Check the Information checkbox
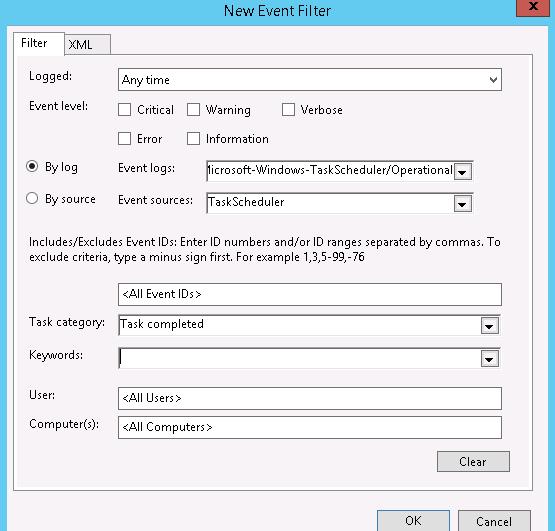This screenshot has width=555, height=531. tap(193, 139)
